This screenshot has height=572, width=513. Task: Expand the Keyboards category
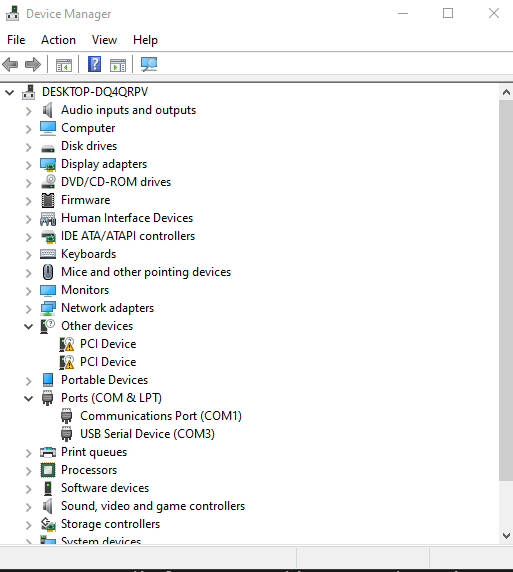pos(28,255)
